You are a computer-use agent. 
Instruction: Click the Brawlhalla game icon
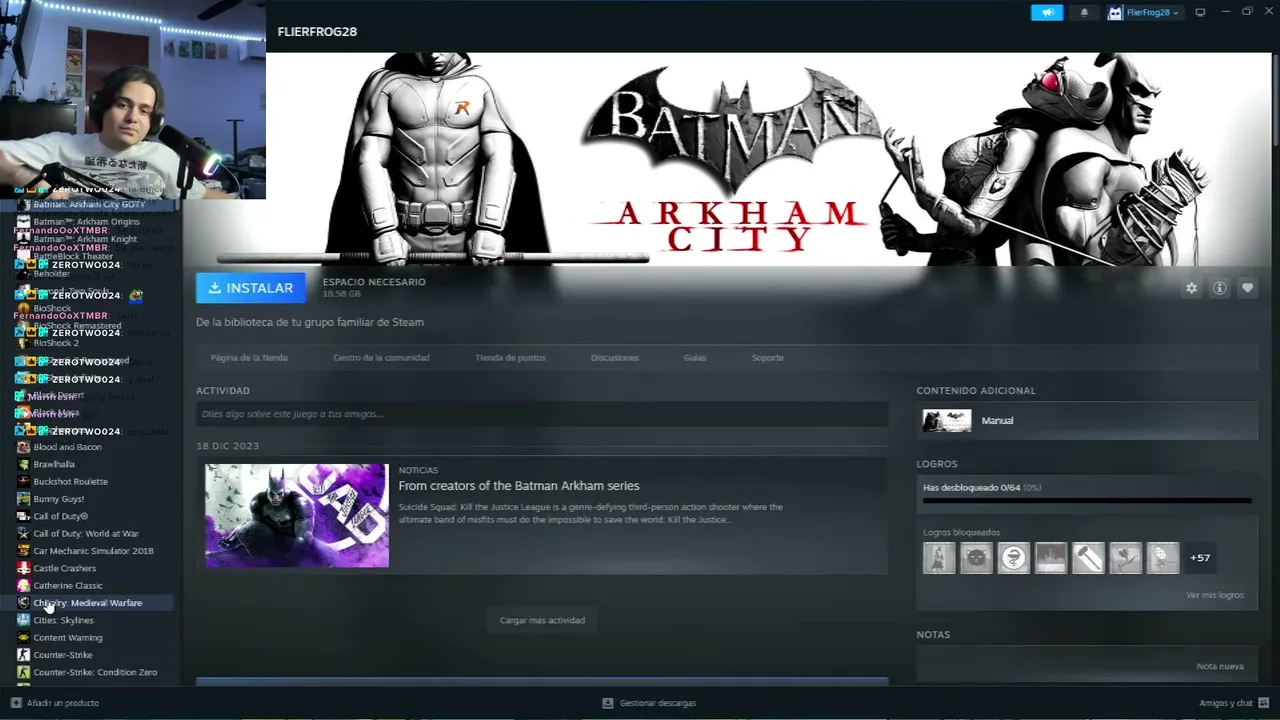(x=23, y=464)
